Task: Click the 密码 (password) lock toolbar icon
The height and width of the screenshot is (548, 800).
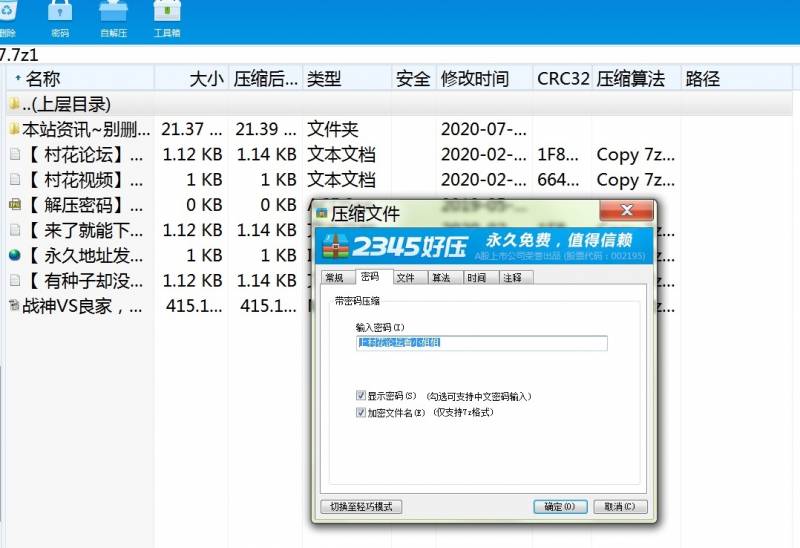Action: tap(60, 11)
